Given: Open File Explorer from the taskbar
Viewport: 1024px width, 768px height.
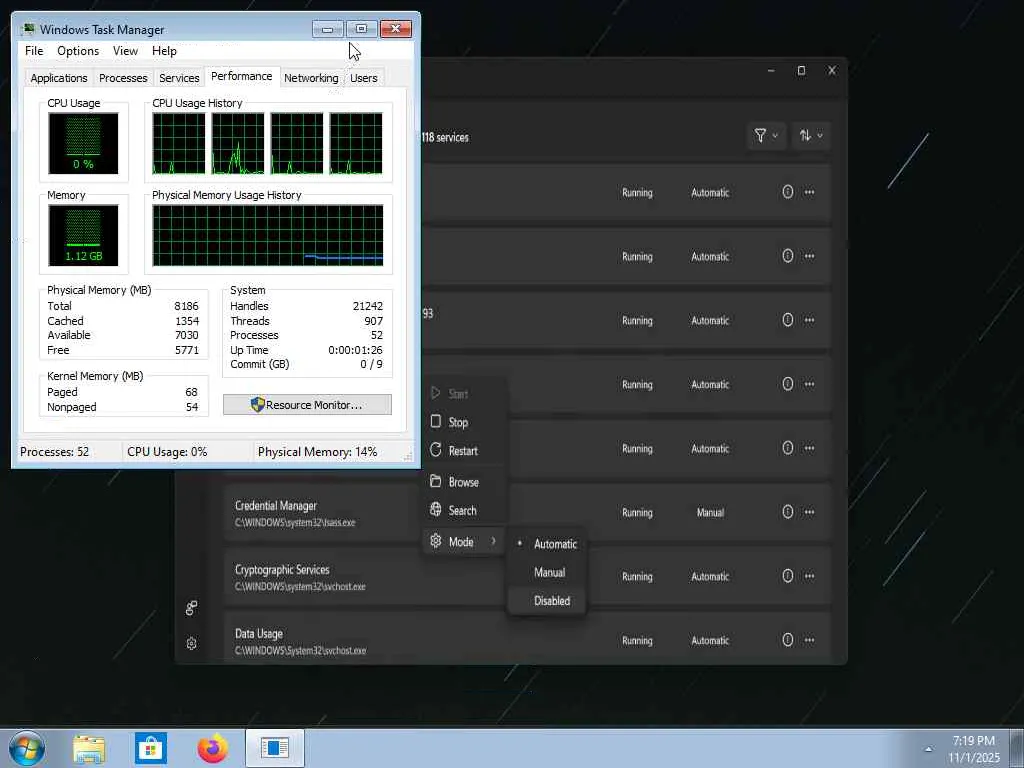Looking at the screenshot, I should point(89,748).
